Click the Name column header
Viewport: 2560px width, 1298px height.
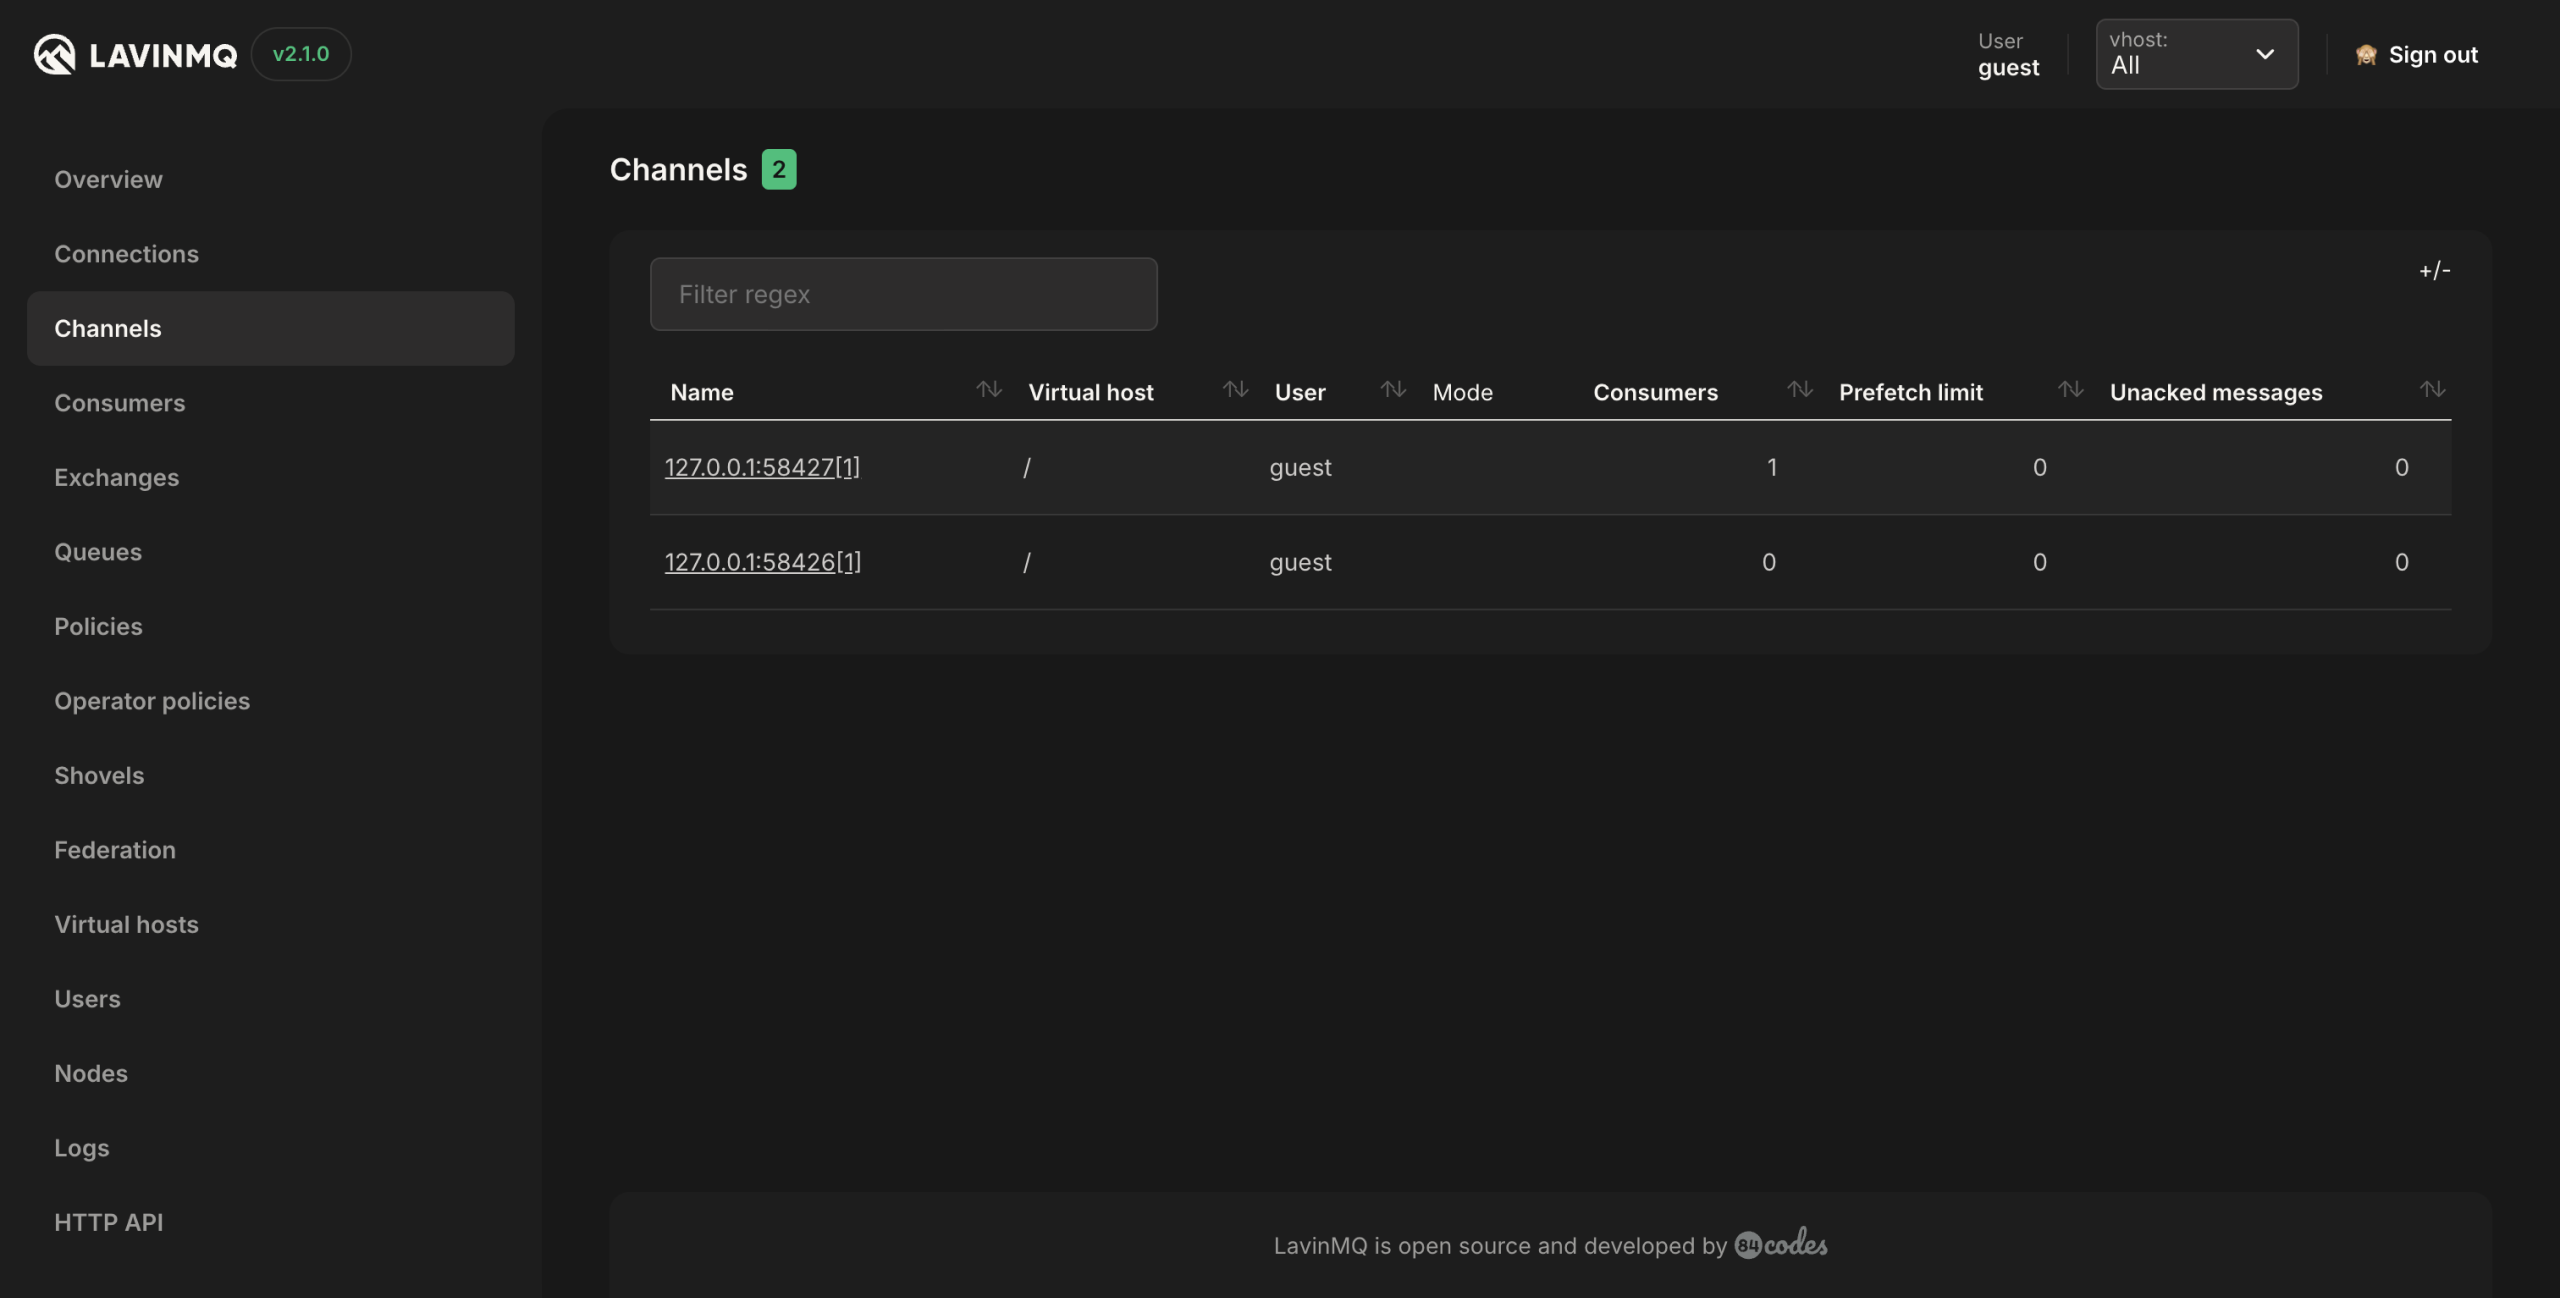(x=702, y=392)
